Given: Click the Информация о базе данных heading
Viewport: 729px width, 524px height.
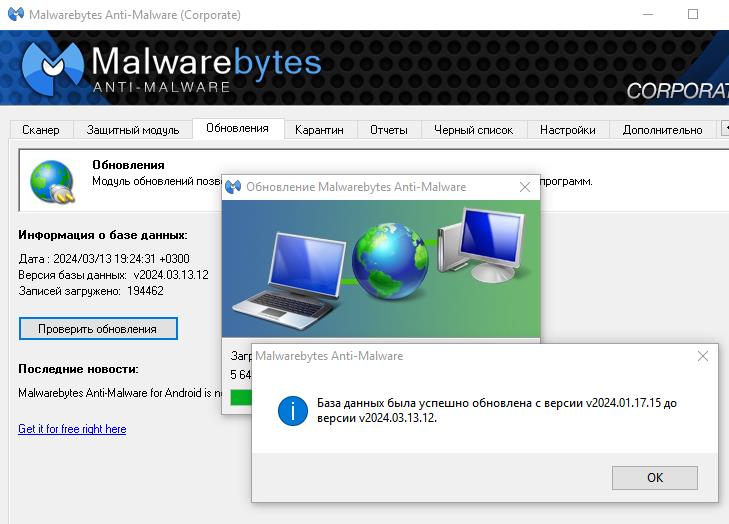Looking at the screenshot, I should (103, 235).
